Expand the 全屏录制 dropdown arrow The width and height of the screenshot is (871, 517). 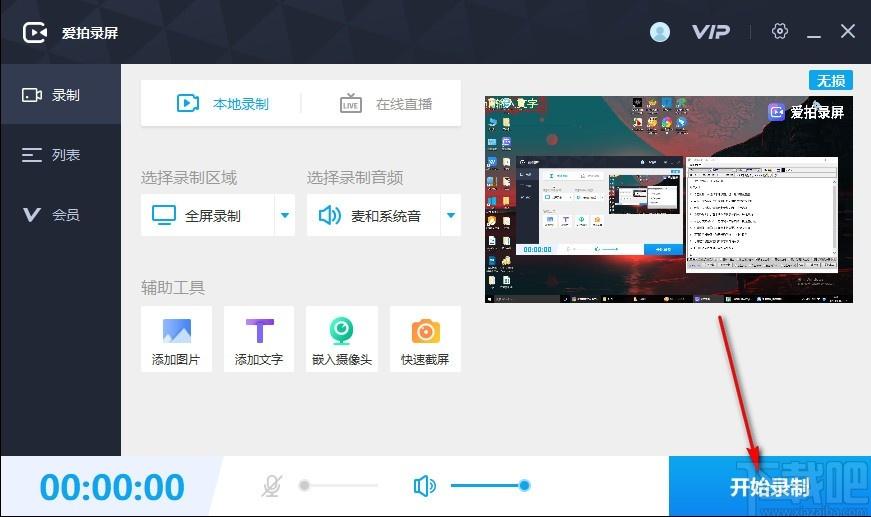pyautogui.click(x=285, y=215)
